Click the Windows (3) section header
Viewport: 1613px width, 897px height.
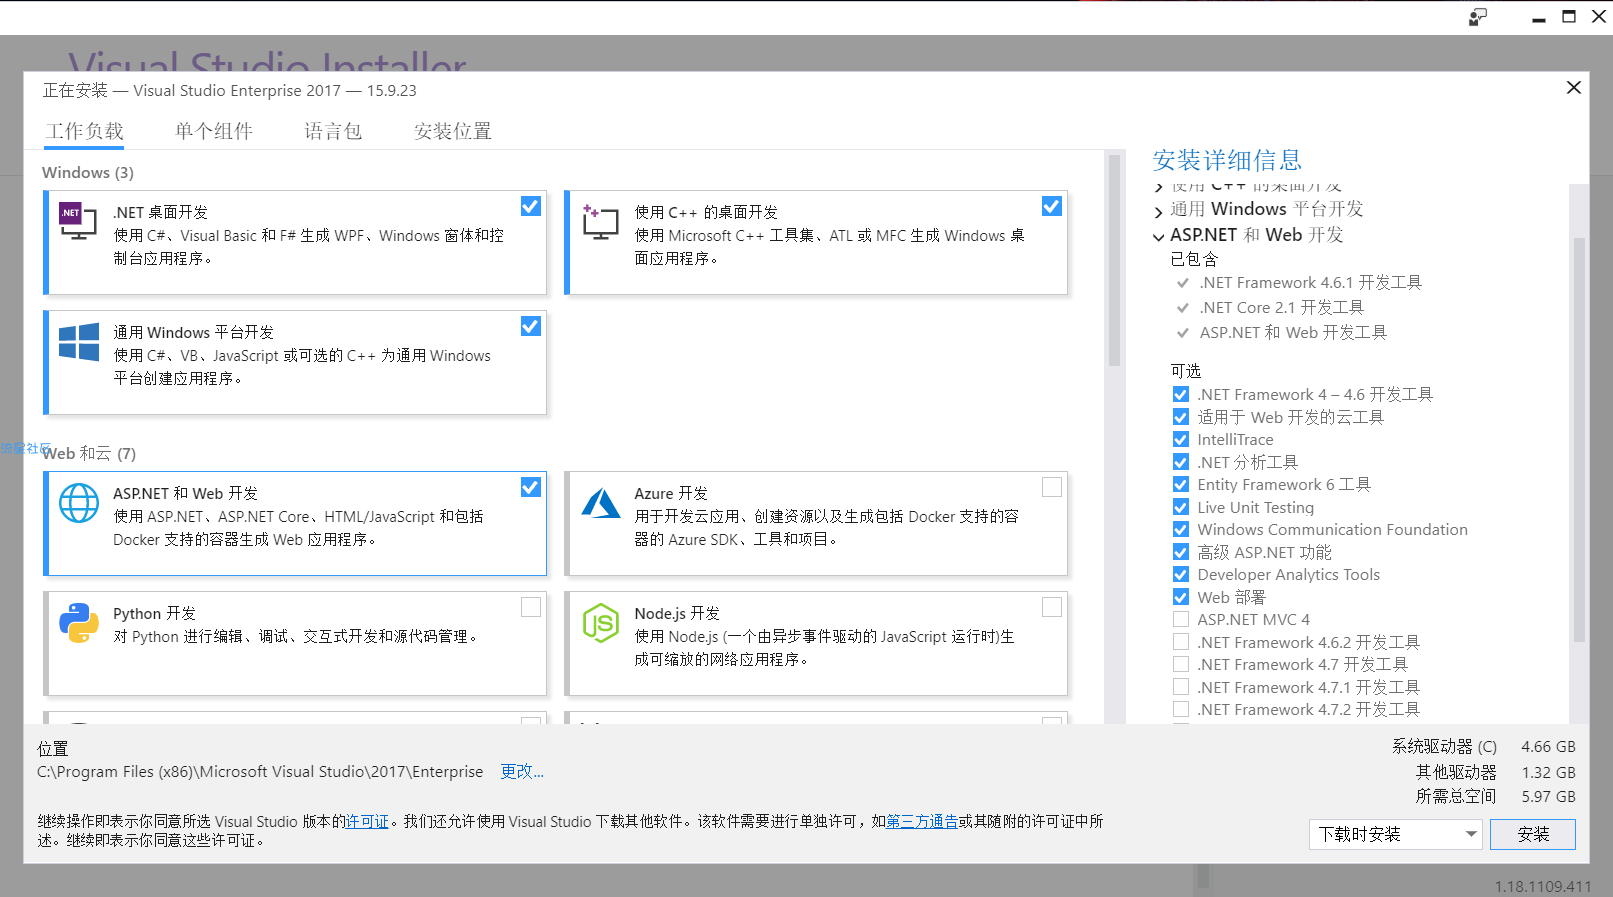88,172
